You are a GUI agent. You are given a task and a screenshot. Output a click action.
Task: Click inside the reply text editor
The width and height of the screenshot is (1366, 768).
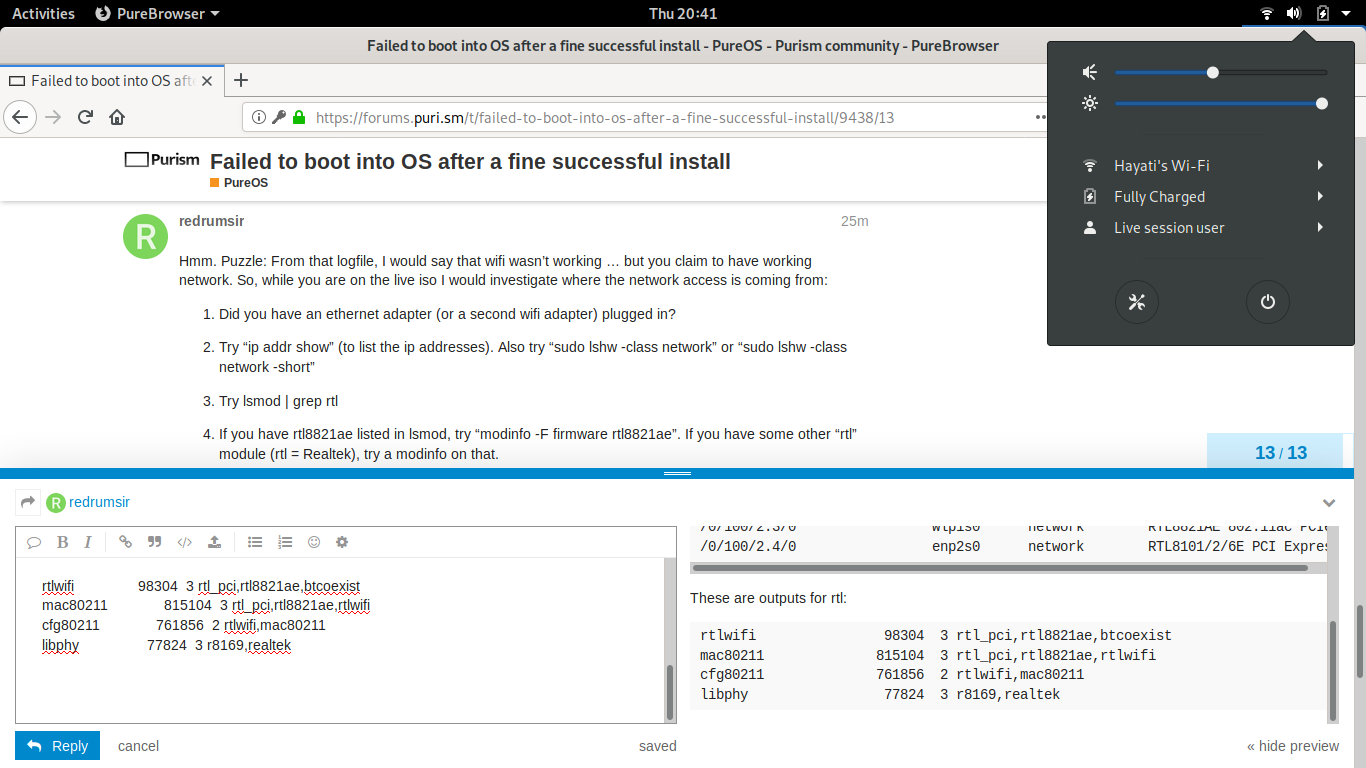pos(340,640)
